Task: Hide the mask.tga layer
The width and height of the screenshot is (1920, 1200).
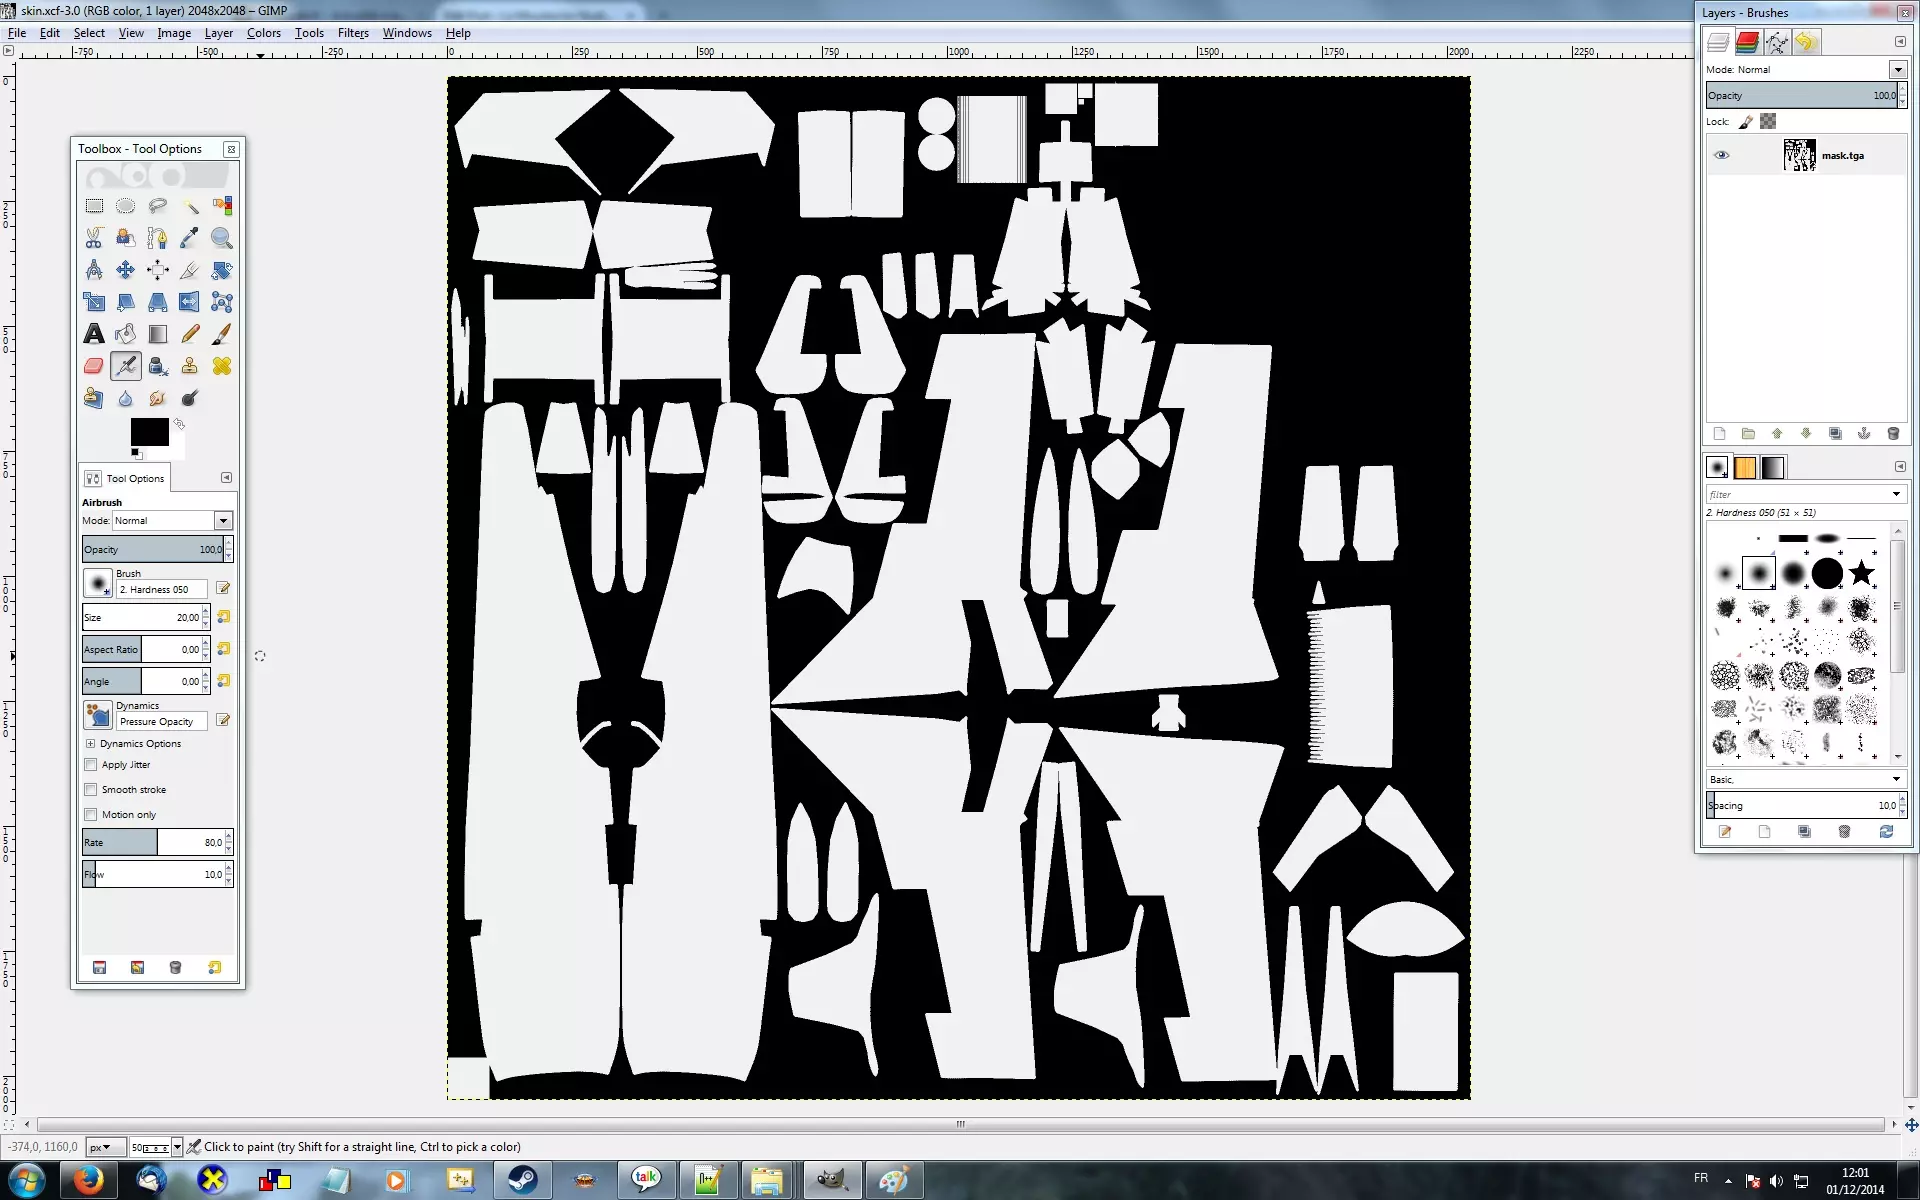Action: click(x=1721, y=155)
